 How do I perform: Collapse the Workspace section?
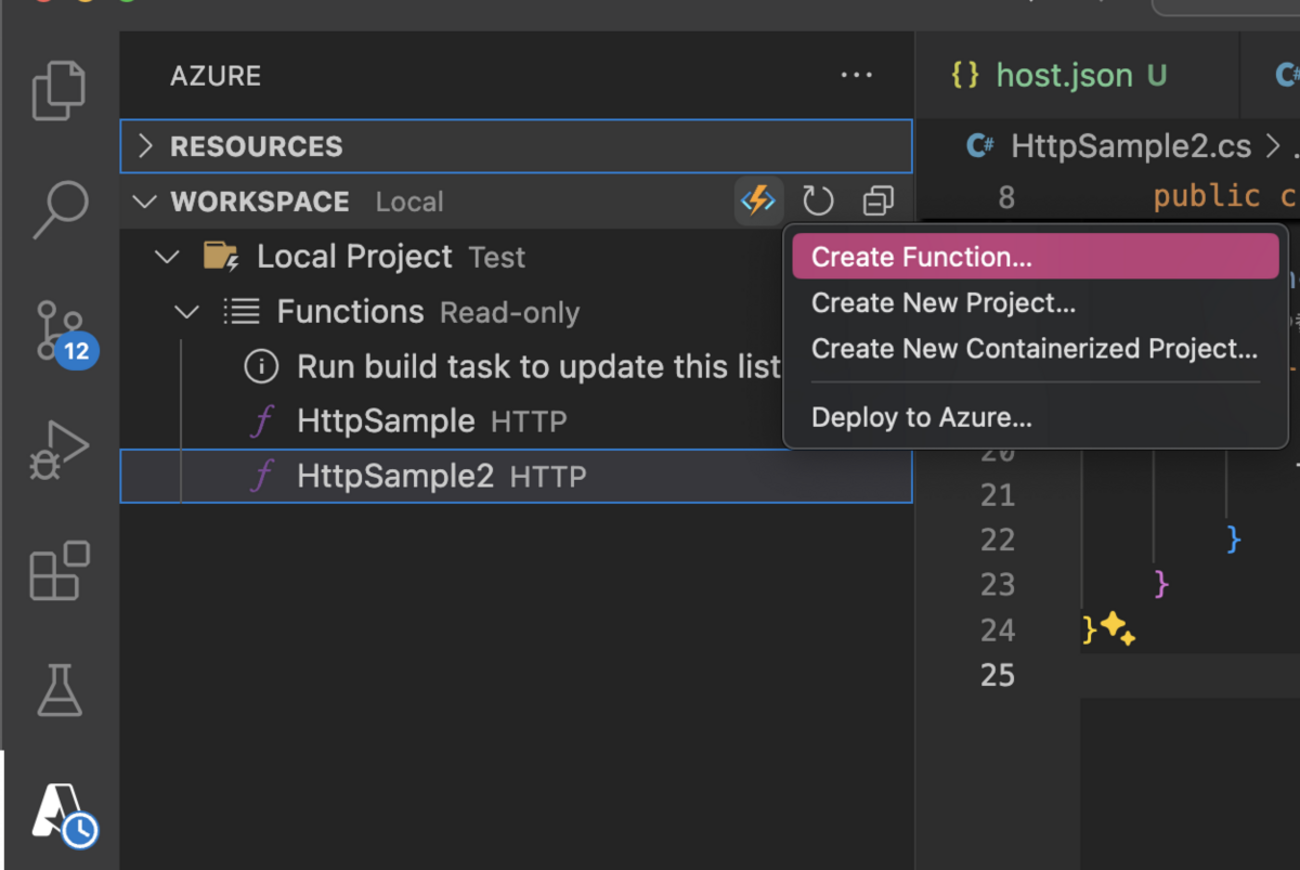coord(146,201)
